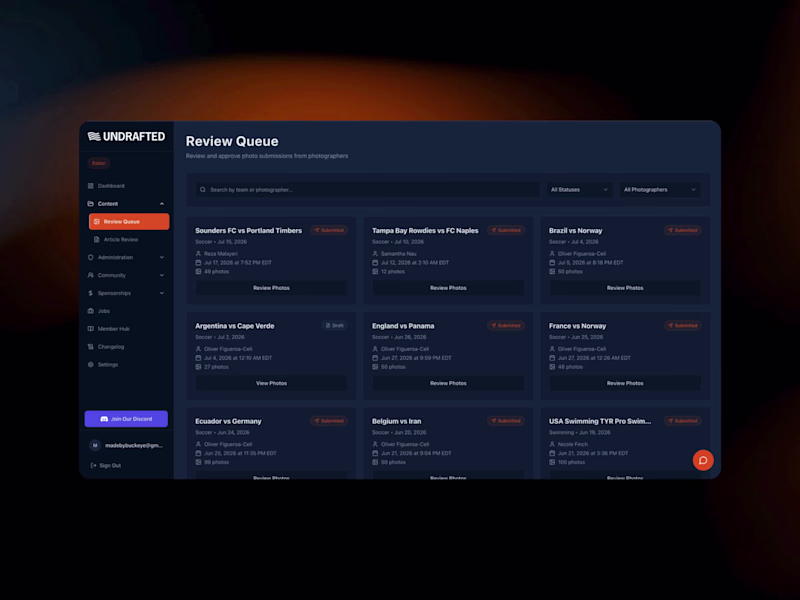Click USA Swimming TYR Pro Swim card title
800x600 pixels.
[x=600, y=421]
